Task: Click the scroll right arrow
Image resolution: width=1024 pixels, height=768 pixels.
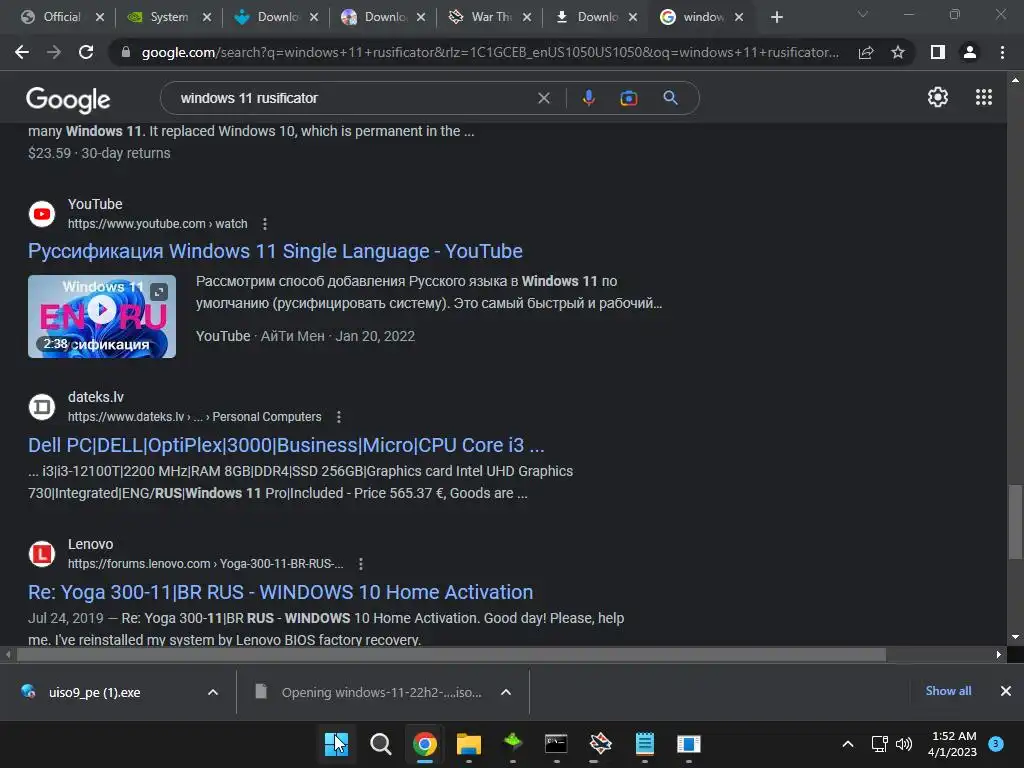Action: [x=999, y=654]
